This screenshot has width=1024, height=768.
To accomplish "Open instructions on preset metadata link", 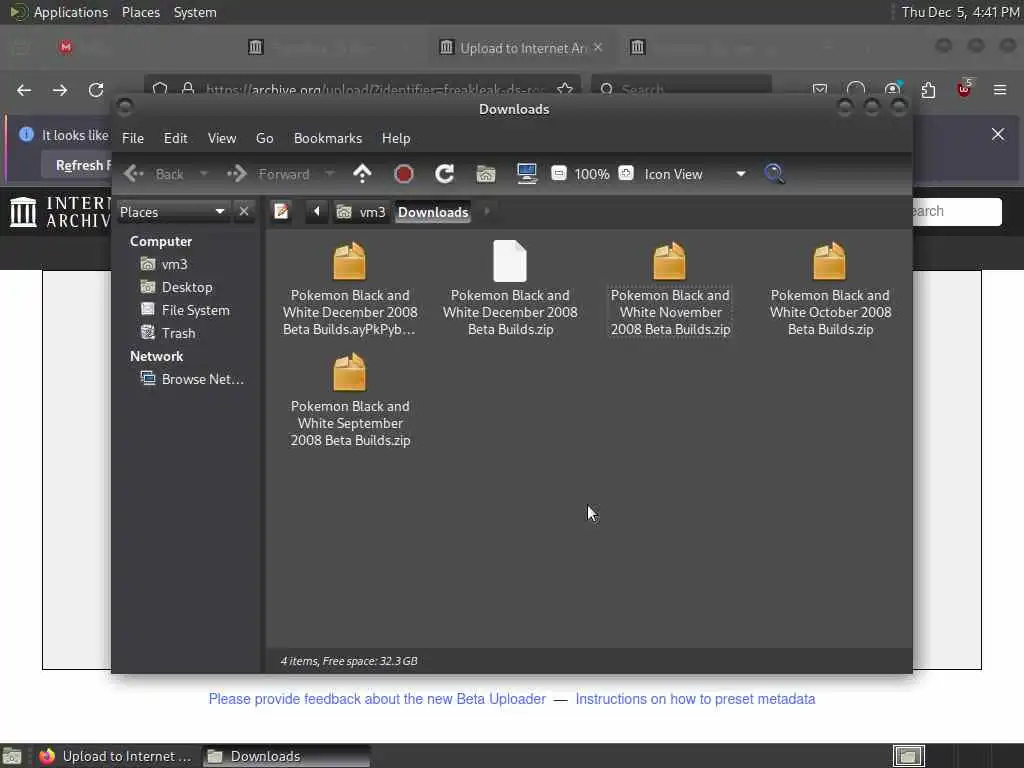I will pos(695,699).
